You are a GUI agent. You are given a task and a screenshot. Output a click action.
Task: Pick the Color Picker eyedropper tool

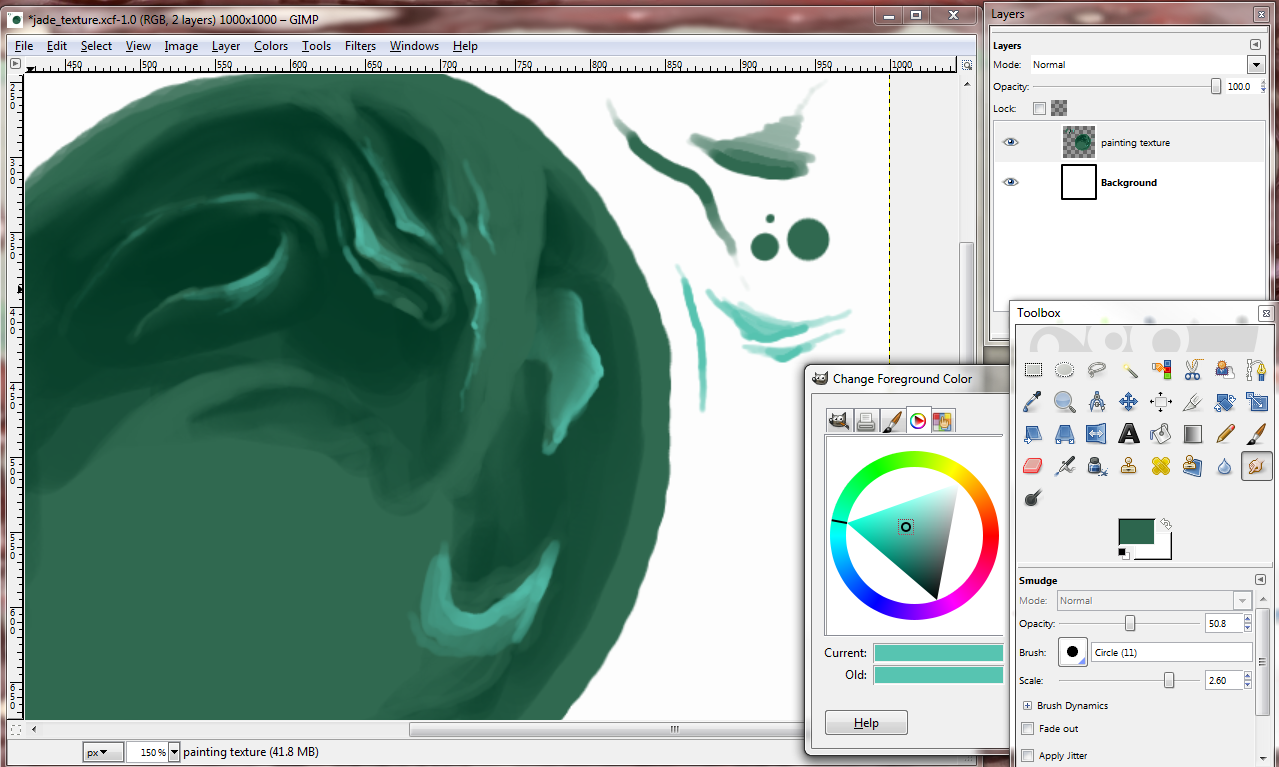click(1033, 402)
